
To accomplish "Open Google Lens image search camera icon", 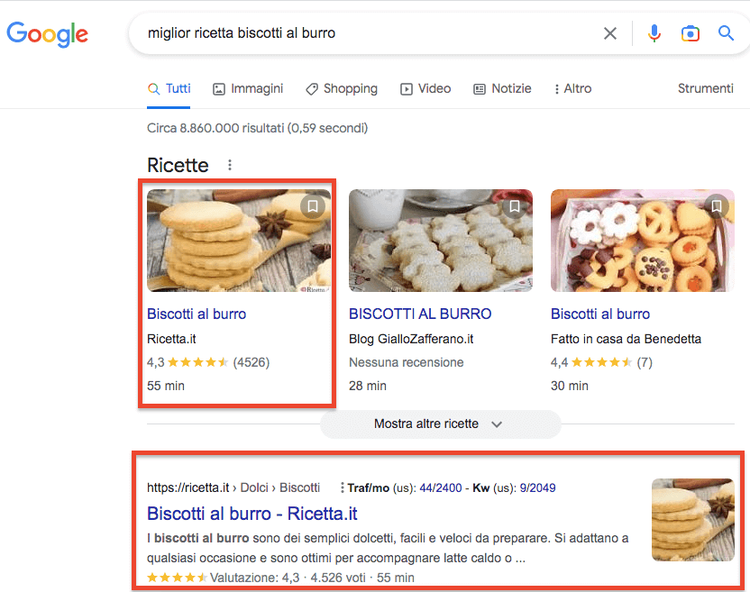I will pos(690,33).
